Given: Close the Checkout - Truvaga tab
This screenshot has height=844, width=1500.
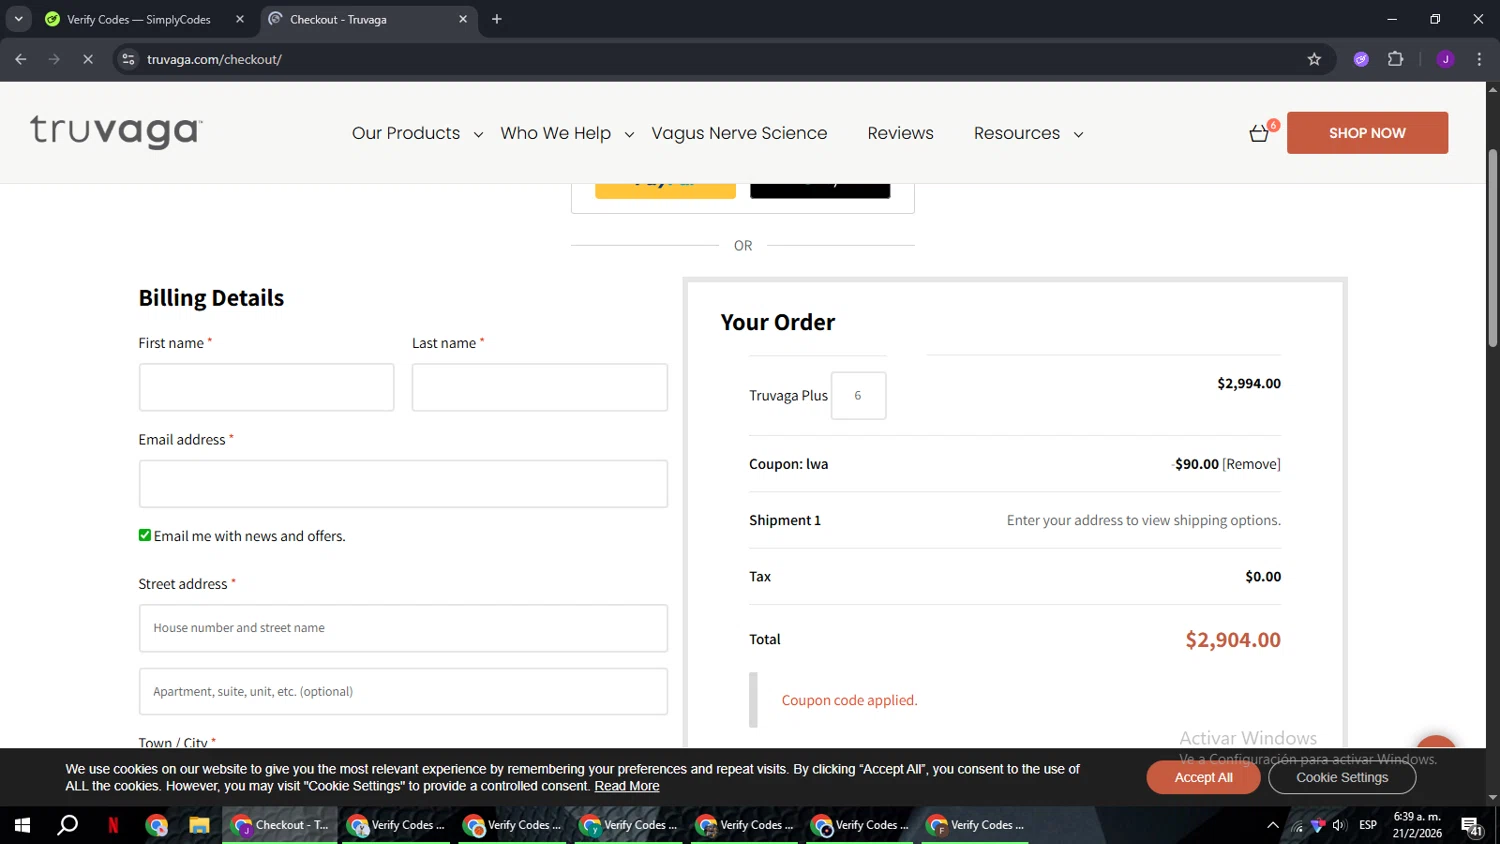Looking at the screenshot, I should point(463,19).
